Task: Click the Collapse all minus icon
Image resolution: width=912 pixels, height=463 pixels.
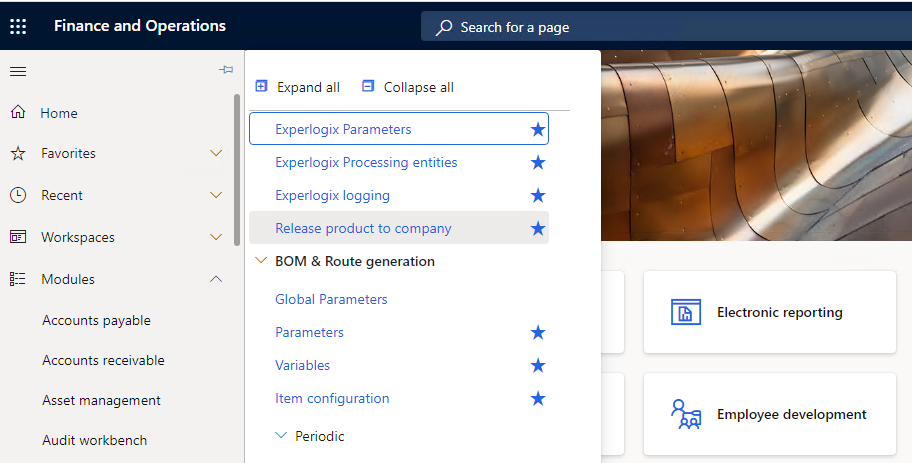Action: coord(368,86)
